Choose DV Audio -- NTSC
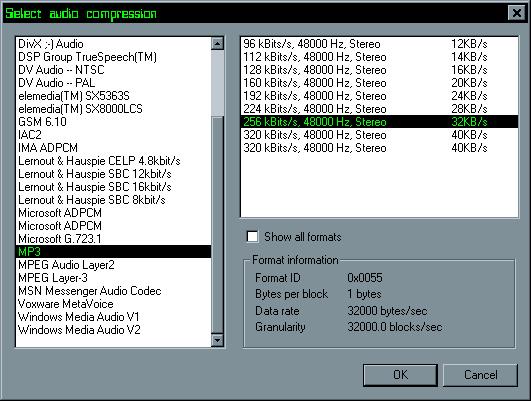Viewport: 531px width, 401px height. click(113, 70)
